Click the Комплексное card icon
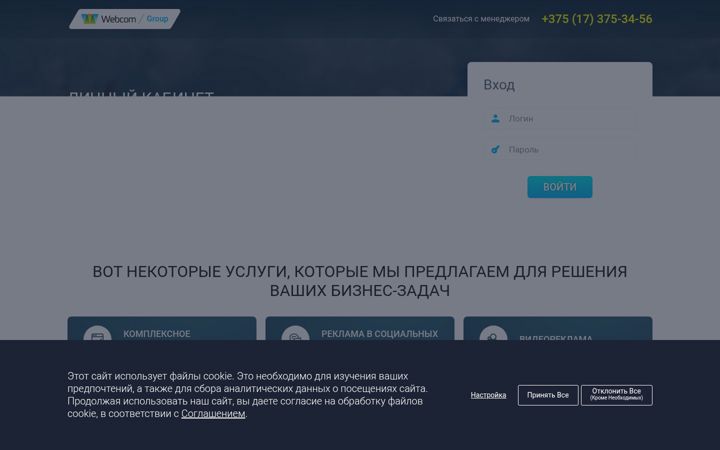720x450 pixels. 97,333
